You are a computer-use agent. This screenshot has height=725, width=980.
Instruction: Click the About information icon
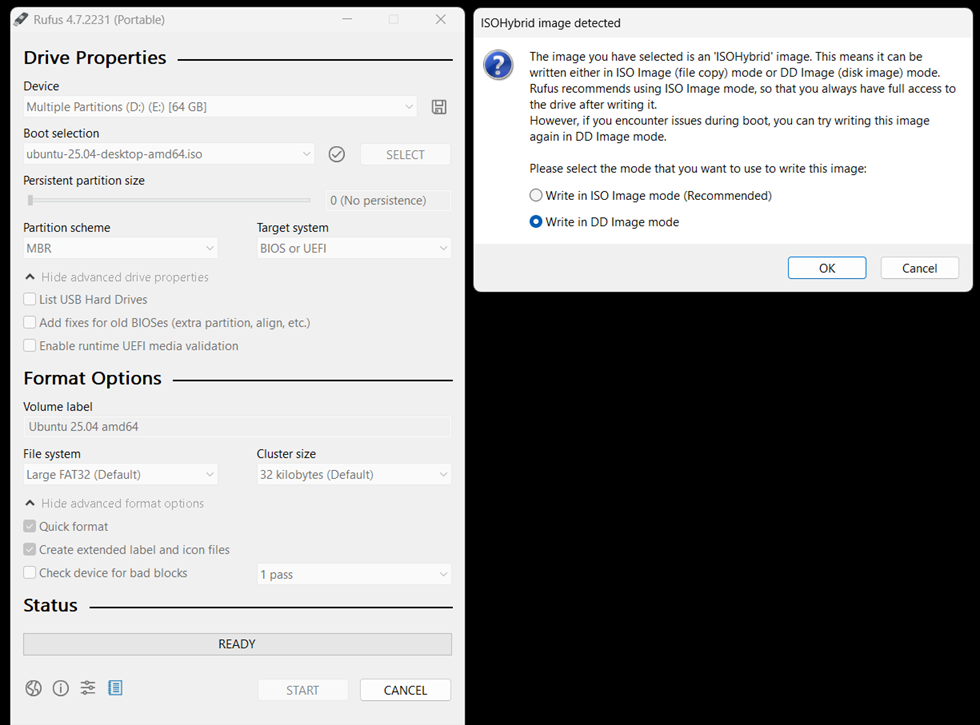pyautogui.click(x=61, y=688)
